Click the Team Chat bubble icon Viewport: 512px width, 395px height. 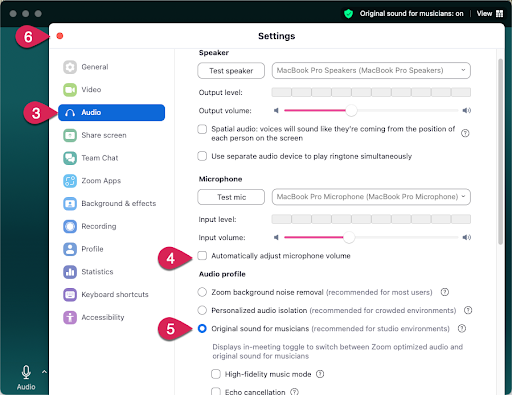coord(70,158)
